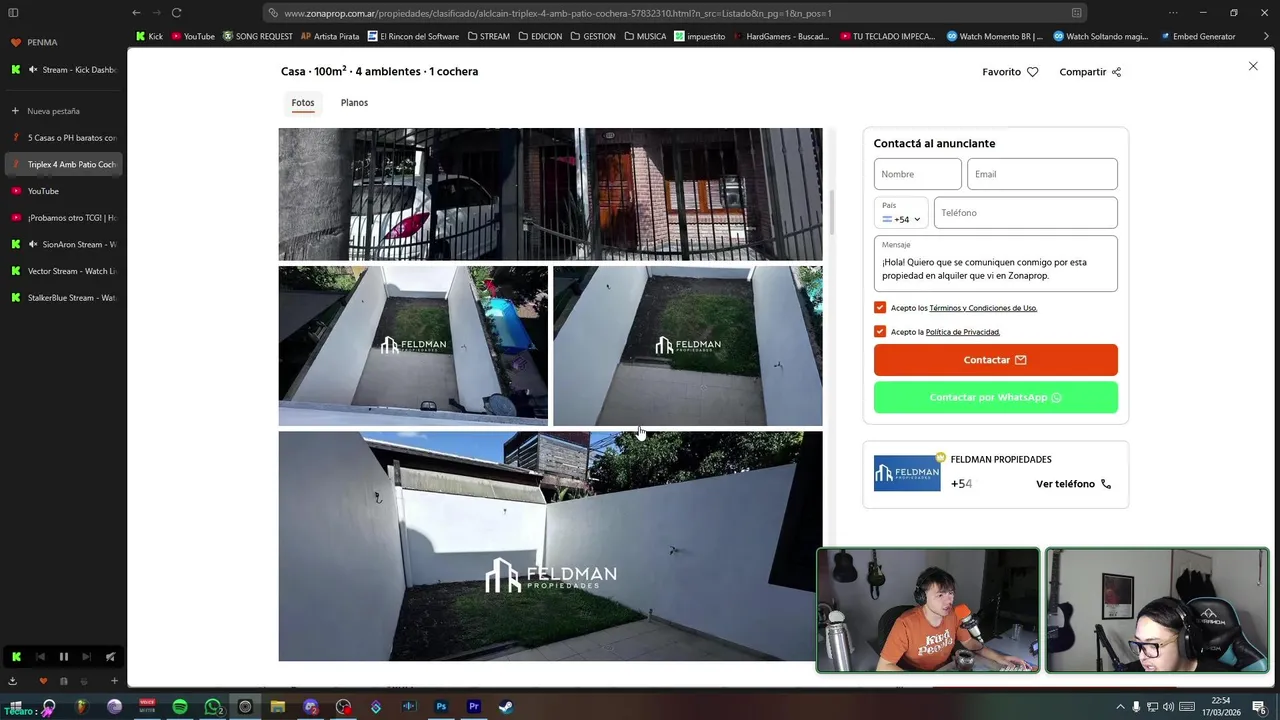The width and height of the screenshot is (1280, 720).
Task: Pause the sidebar media player
Action: (x=63, y=657)
